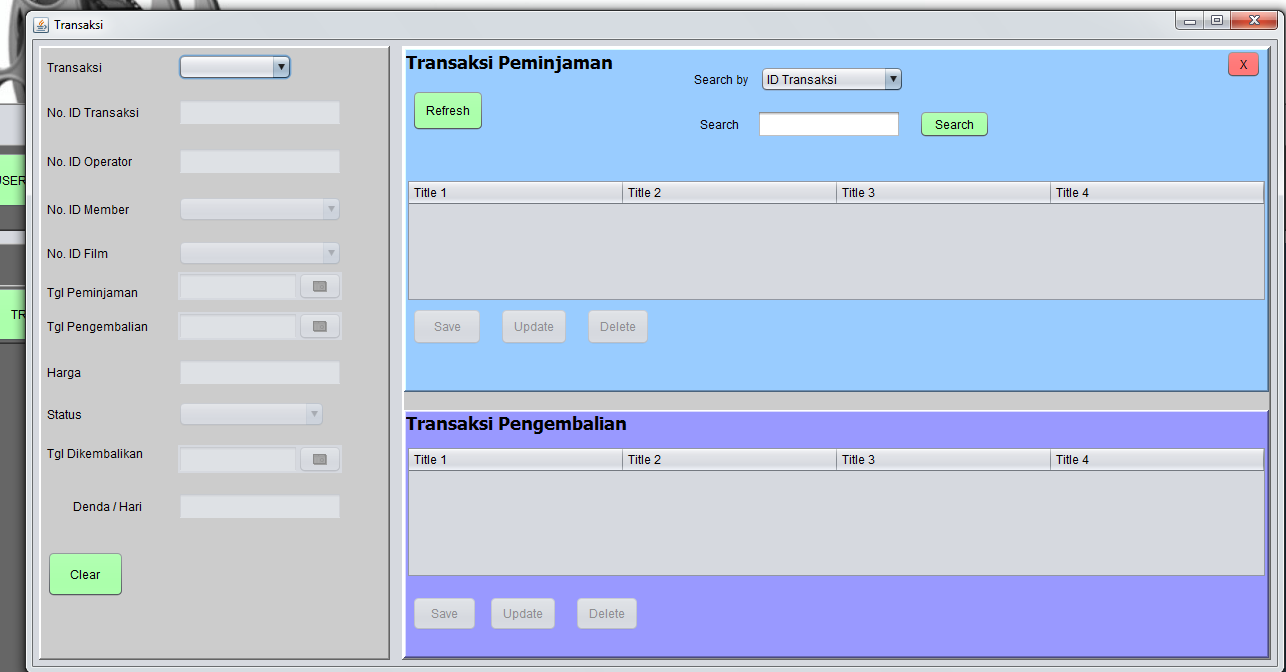Close the Transaksi Peminjaman panel with red X
1286x672 pixels.
point(1242,64)
